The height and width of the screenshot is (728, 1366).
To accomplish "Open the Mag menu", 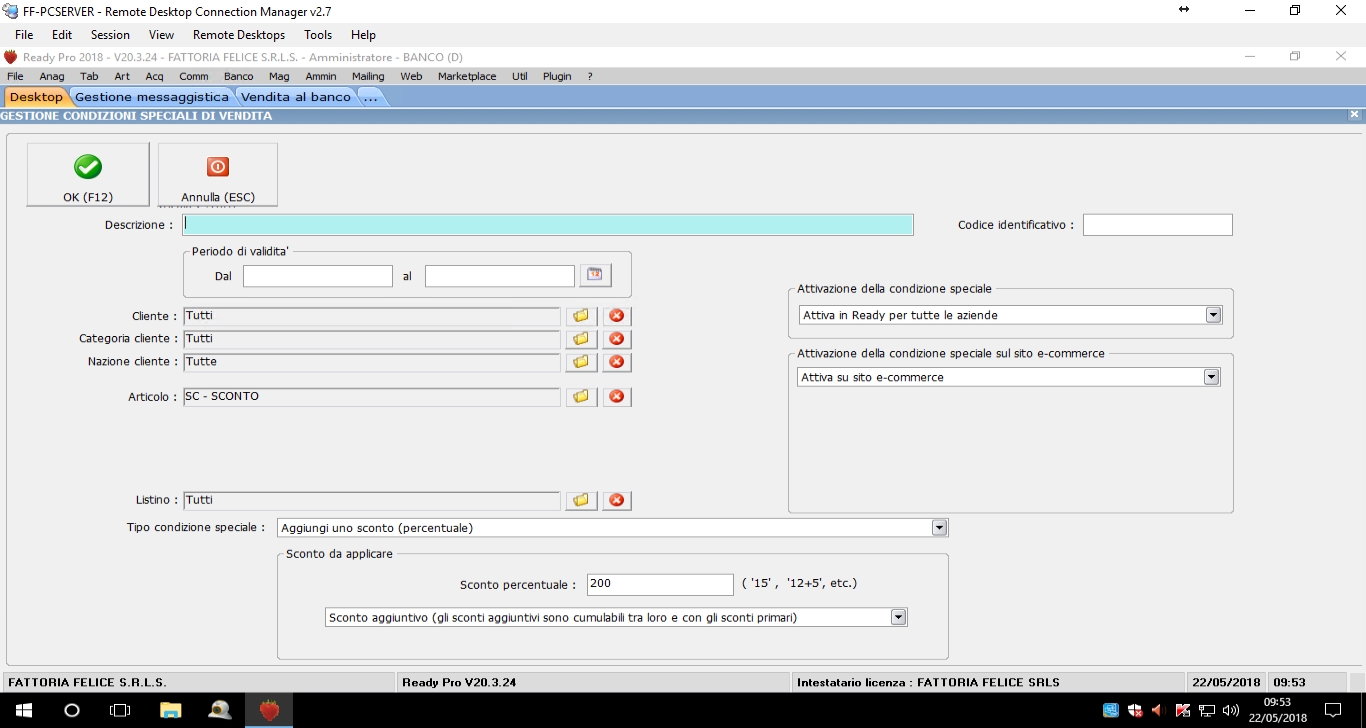I will (x=279, y=76).
